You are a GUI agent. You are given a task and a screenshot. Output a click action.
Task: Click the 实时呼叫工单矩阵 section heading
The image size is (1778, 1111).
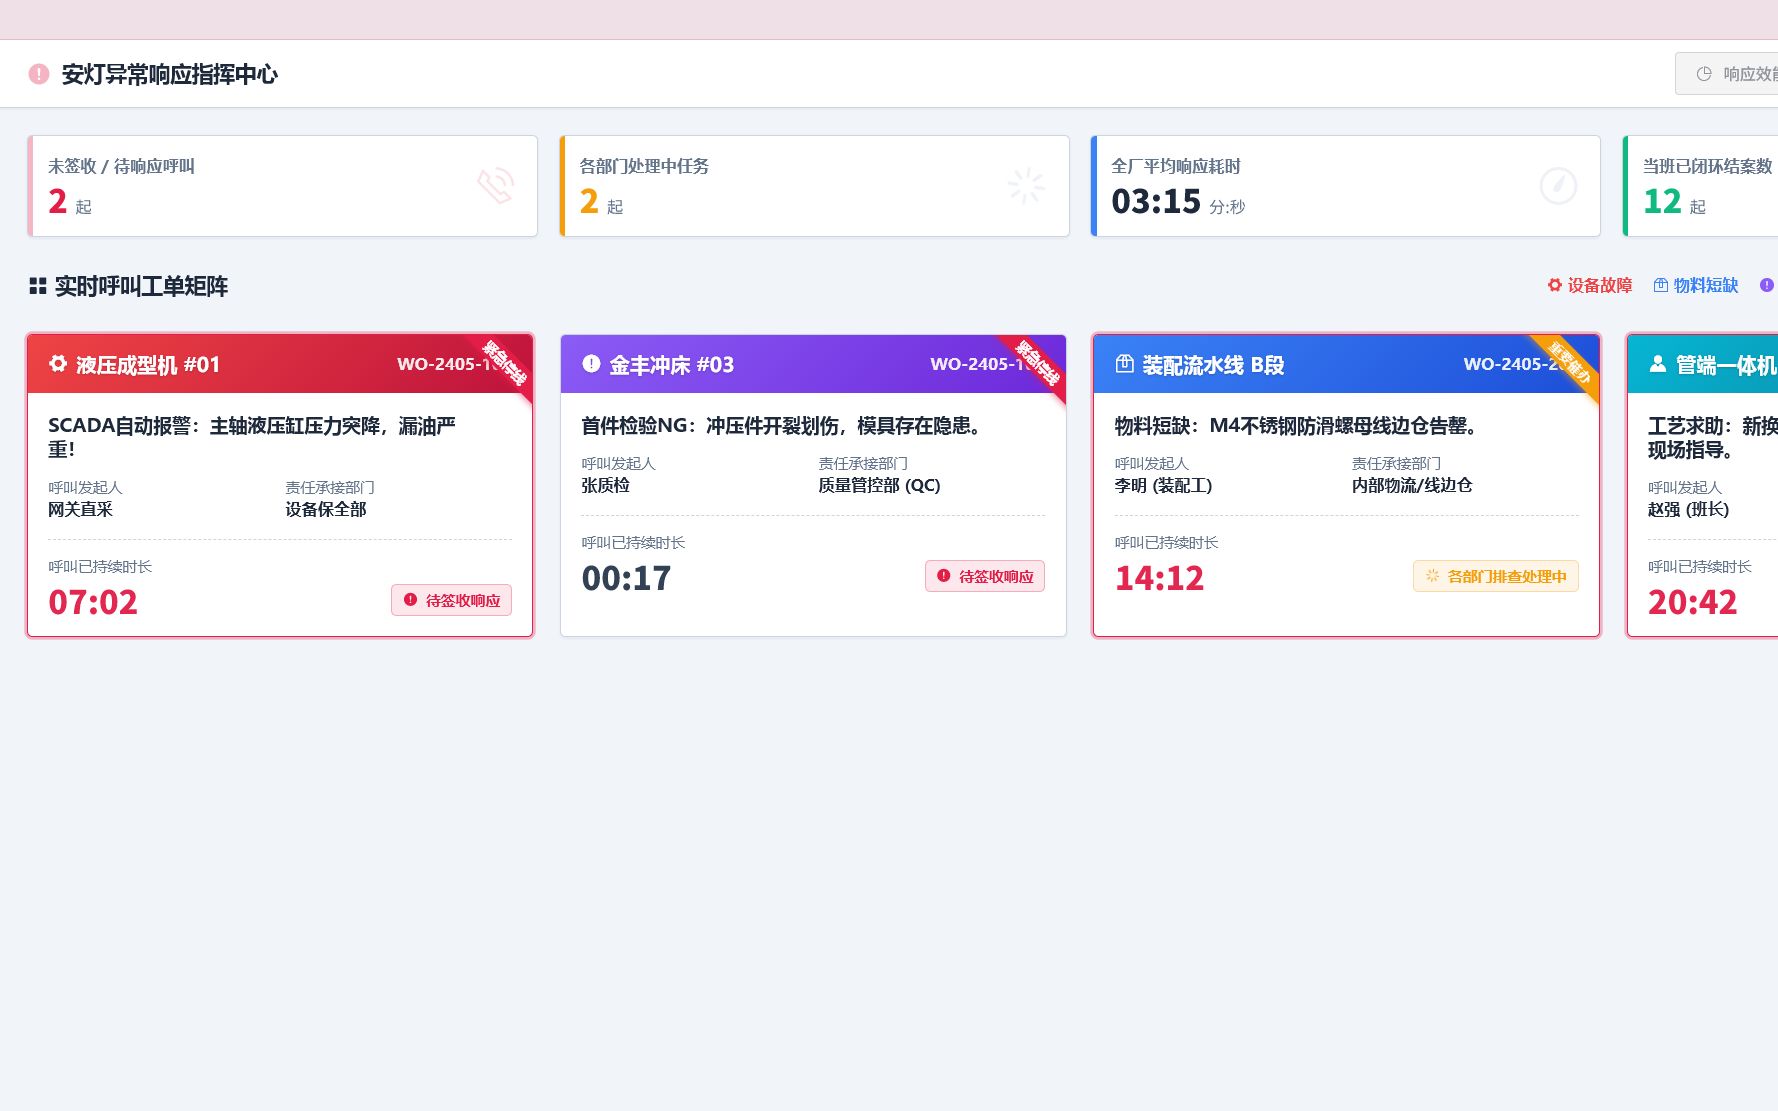point(141,286)
